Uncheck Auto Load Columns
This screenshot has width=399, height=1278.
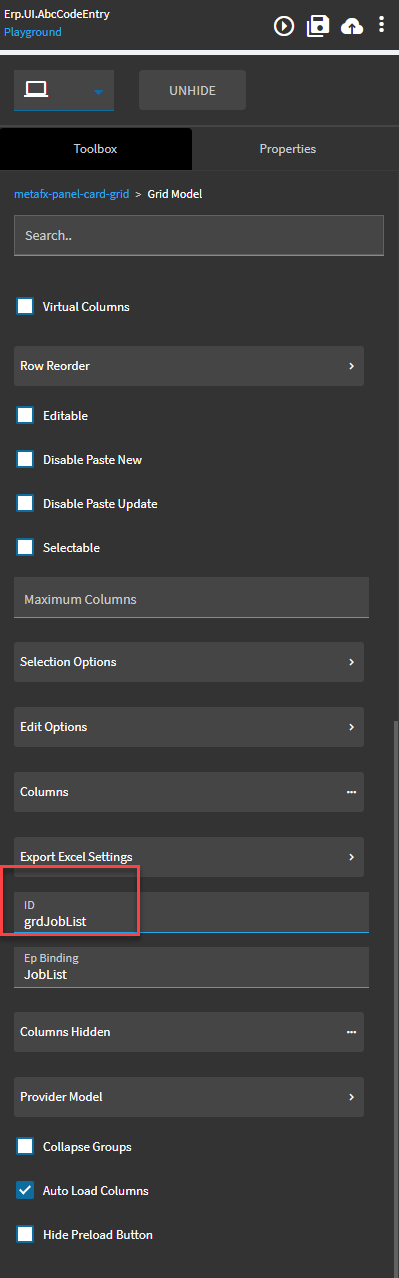[x=25, y=1191]
